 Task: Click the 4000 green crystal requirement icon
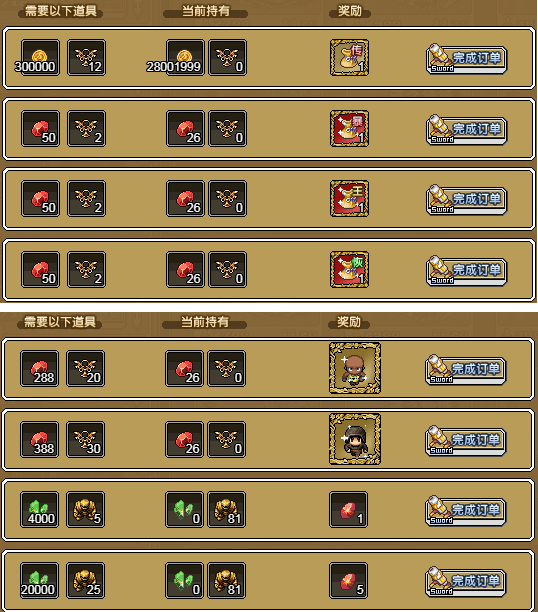[x=39, y=509]
